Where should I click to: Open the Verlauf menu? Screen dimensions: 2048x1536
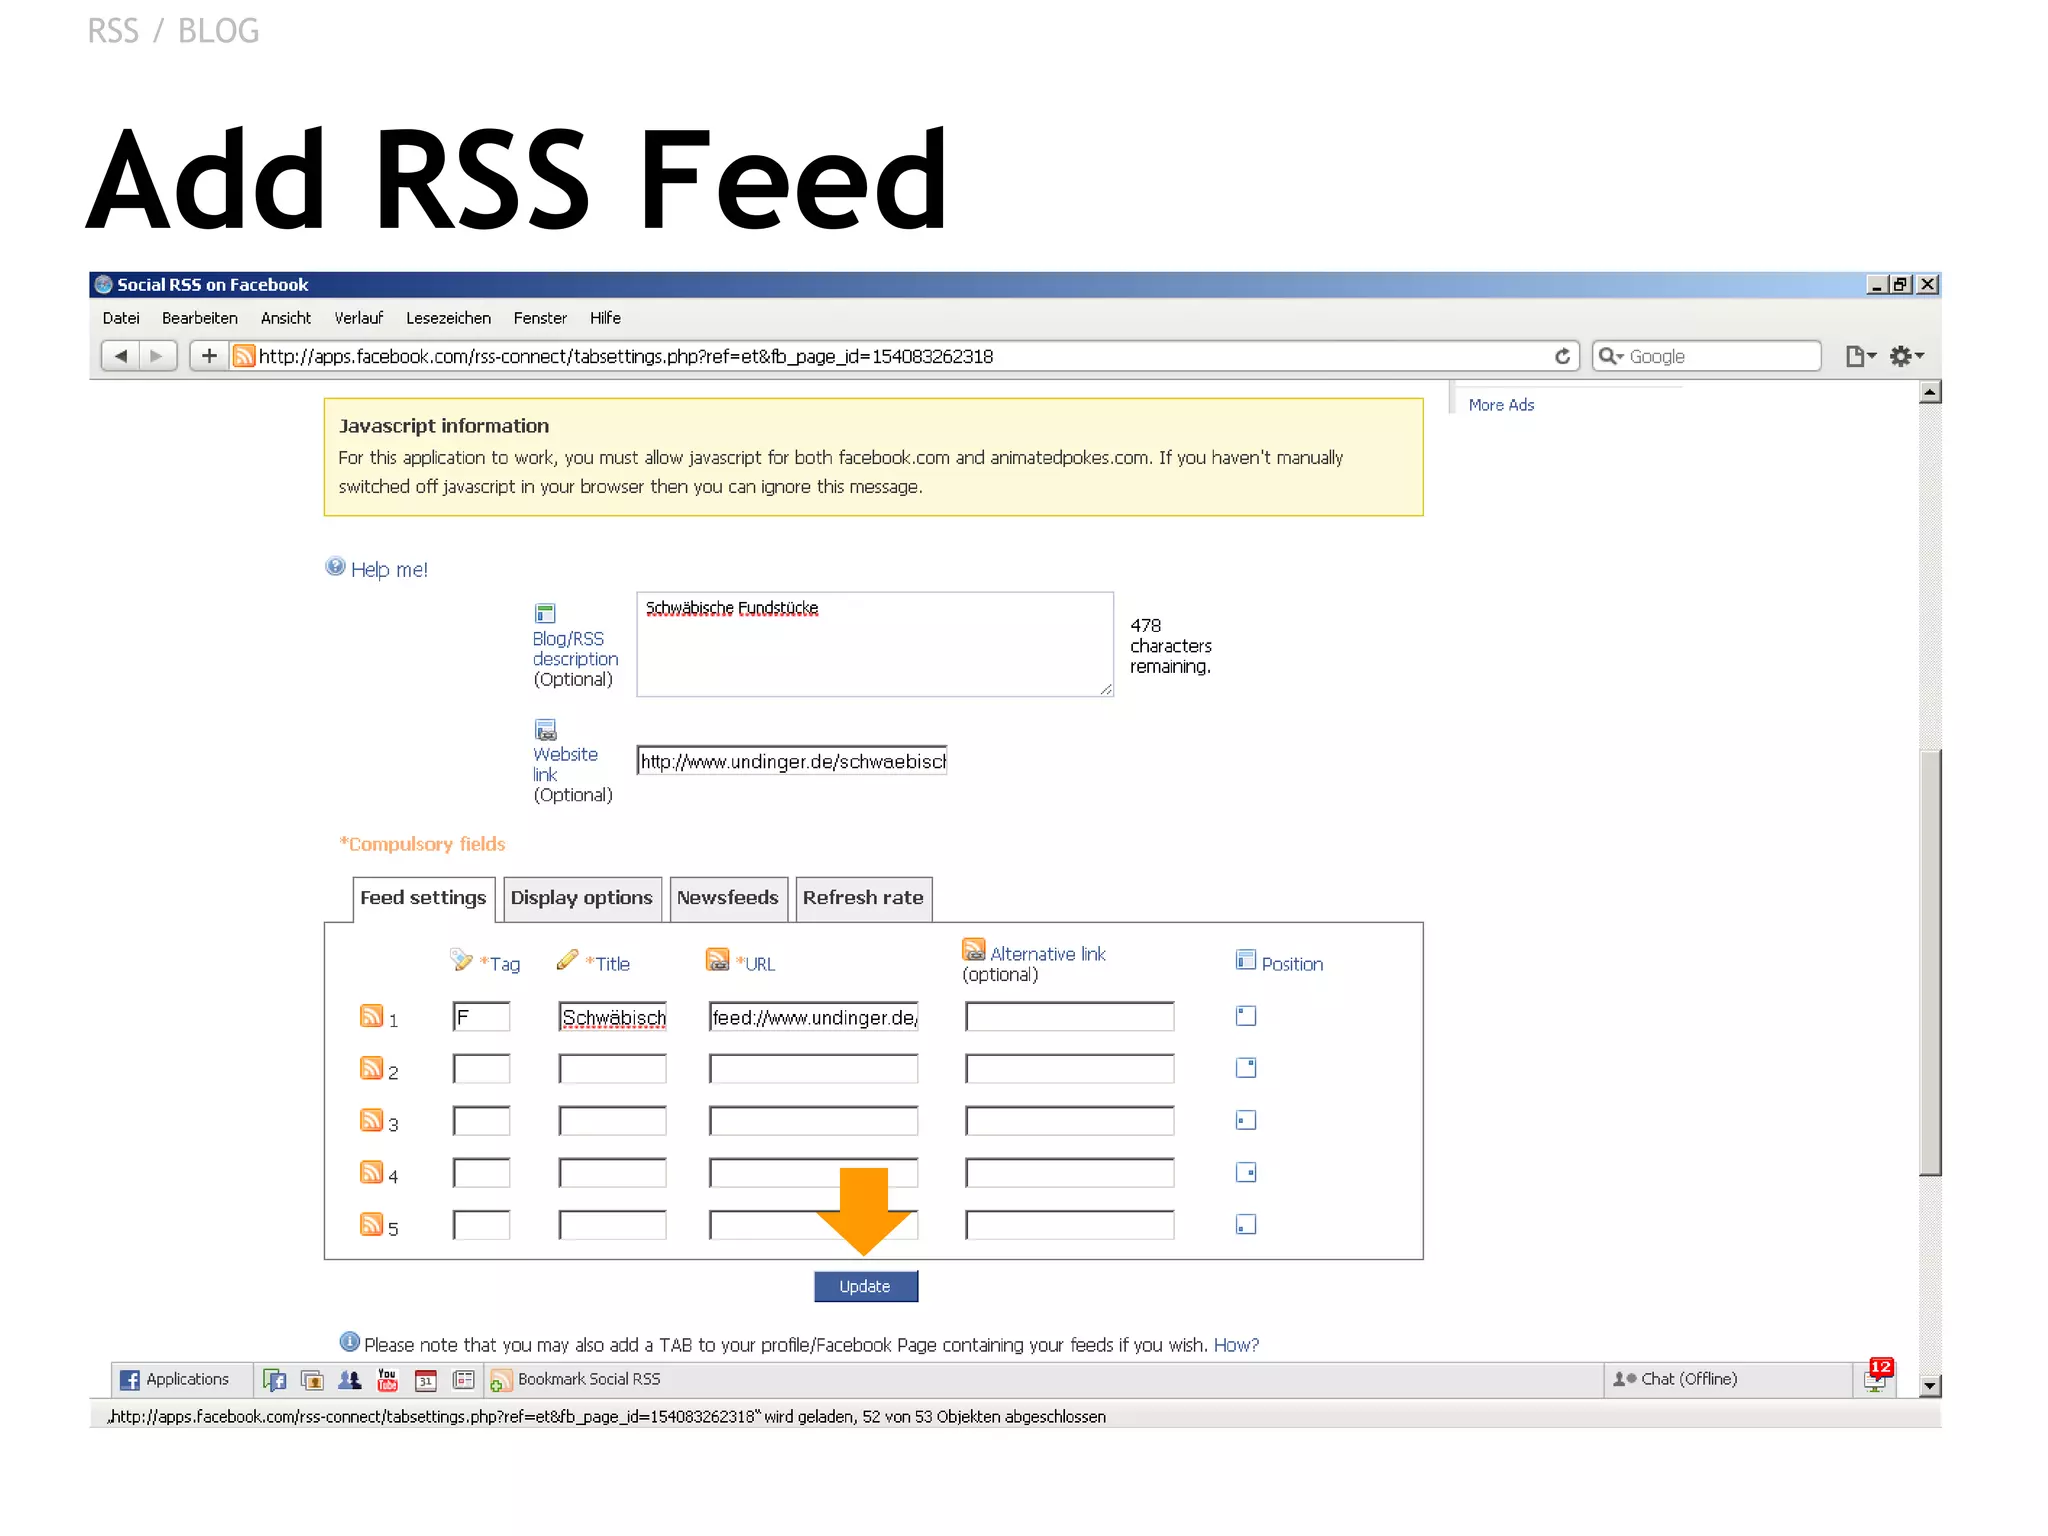[x=359, y=318]
